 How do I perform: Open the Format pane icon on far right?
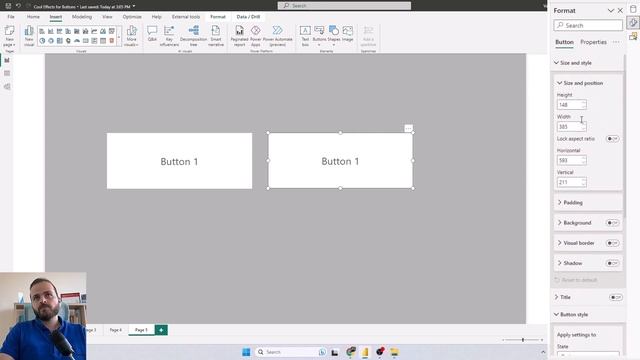[633, 22]
